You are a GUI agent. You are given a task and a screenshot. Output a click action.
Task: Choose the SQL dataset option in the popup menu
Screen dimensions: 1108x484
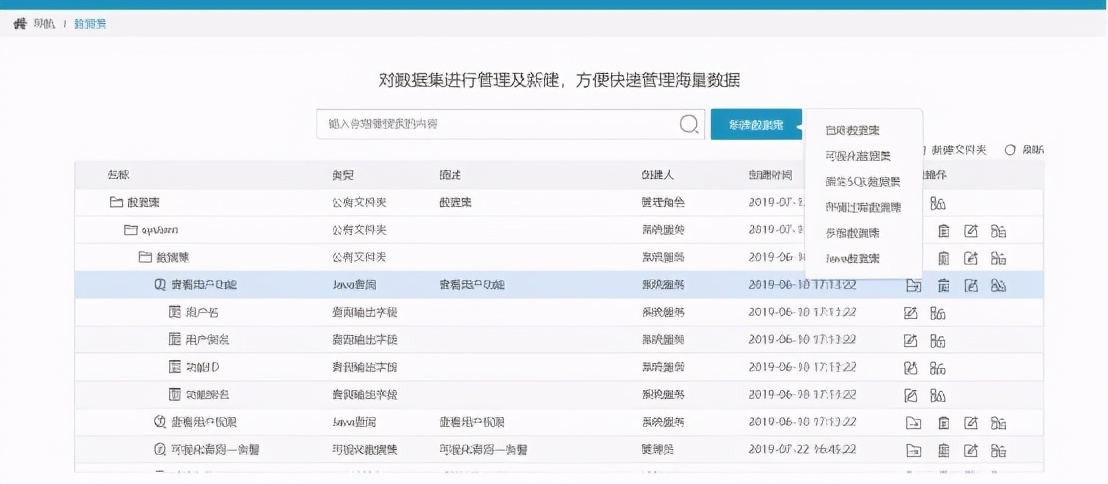(x=863, y=182)
